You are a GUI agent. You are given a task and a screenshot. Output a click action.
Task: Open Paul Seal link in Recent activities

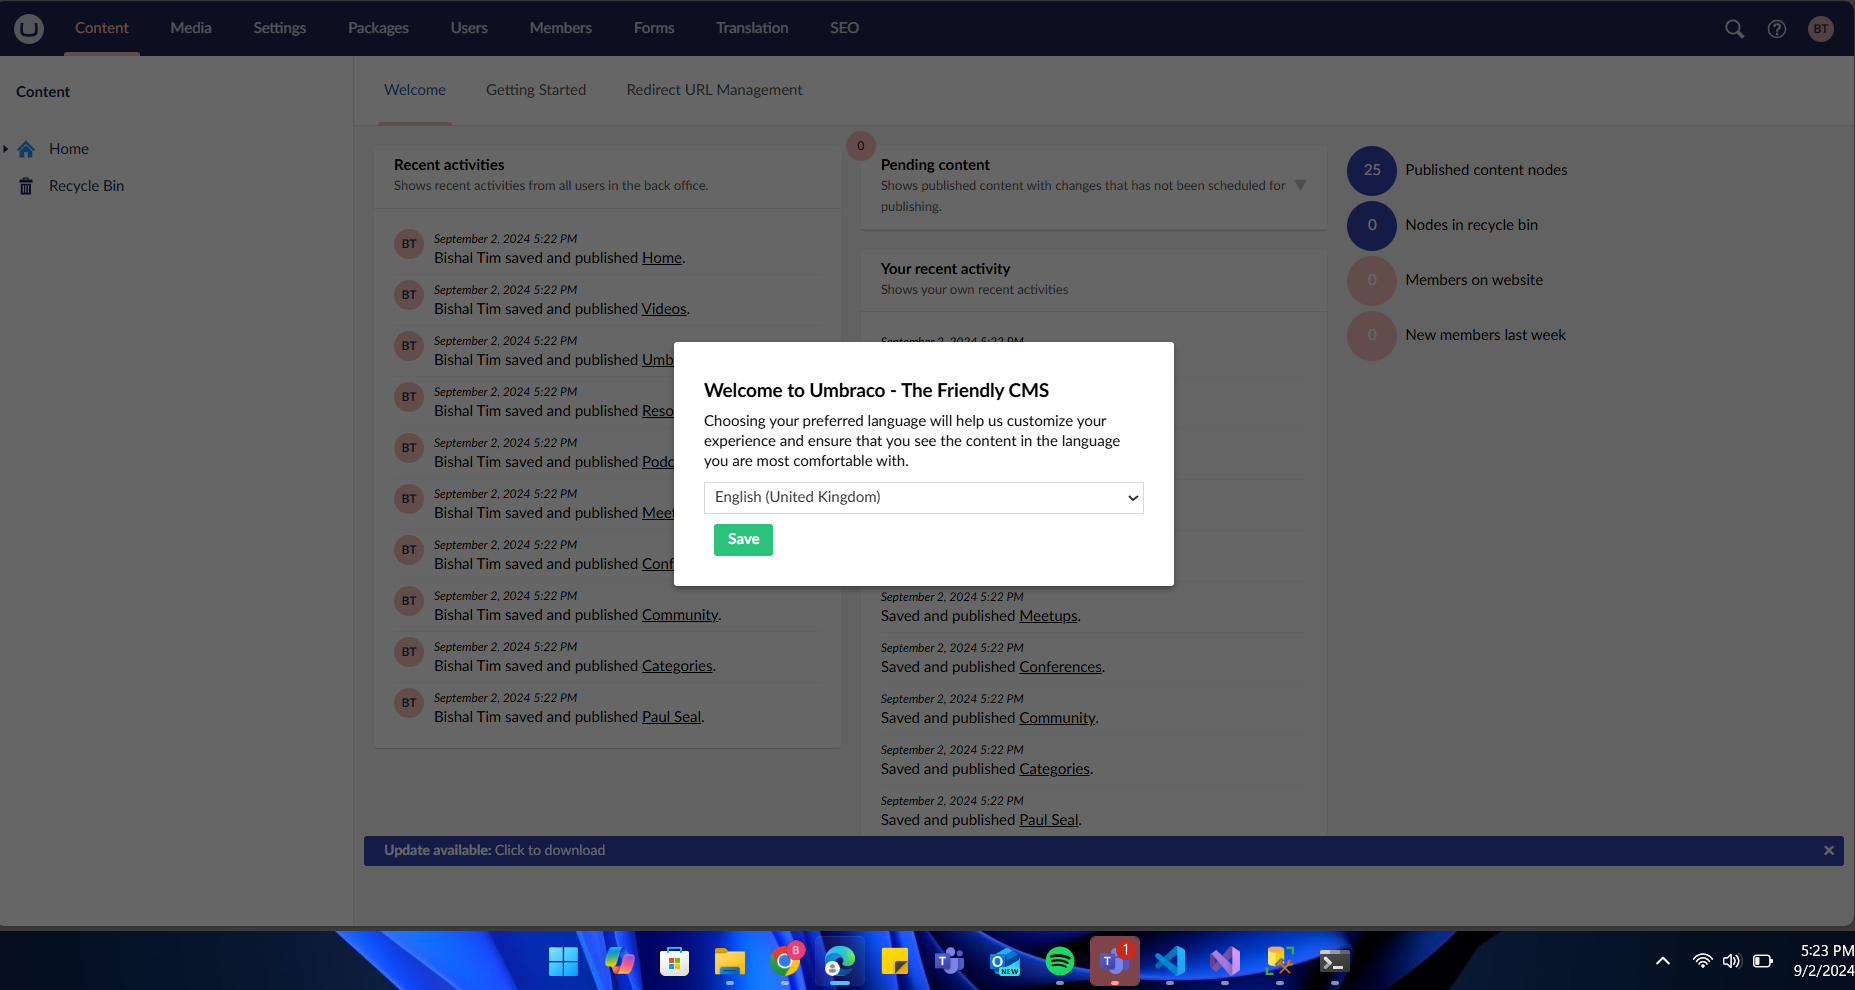[671, 717]
